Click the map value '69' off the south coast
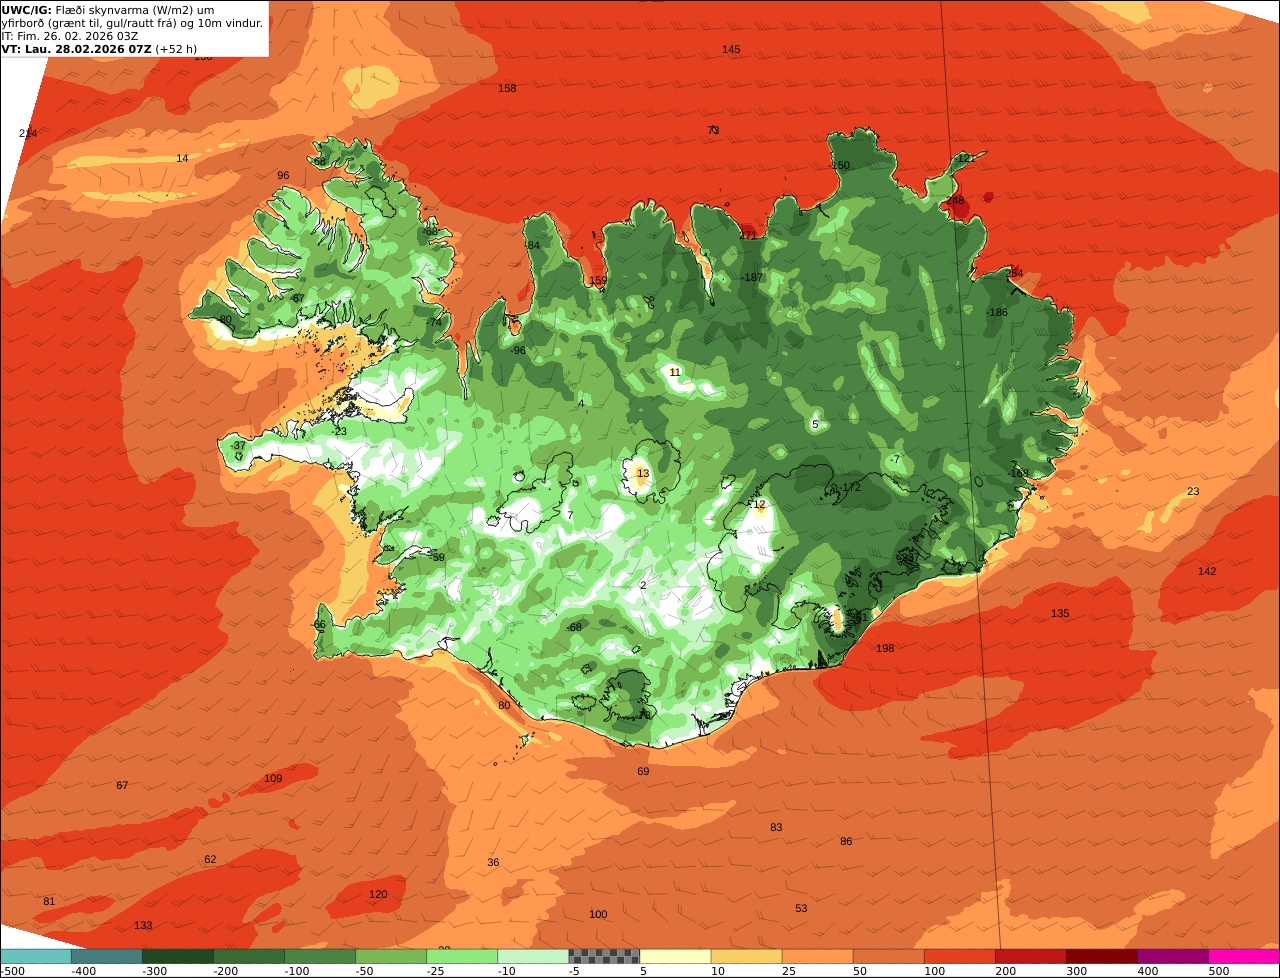This screenshot has height=978, width=1280. 643,771
